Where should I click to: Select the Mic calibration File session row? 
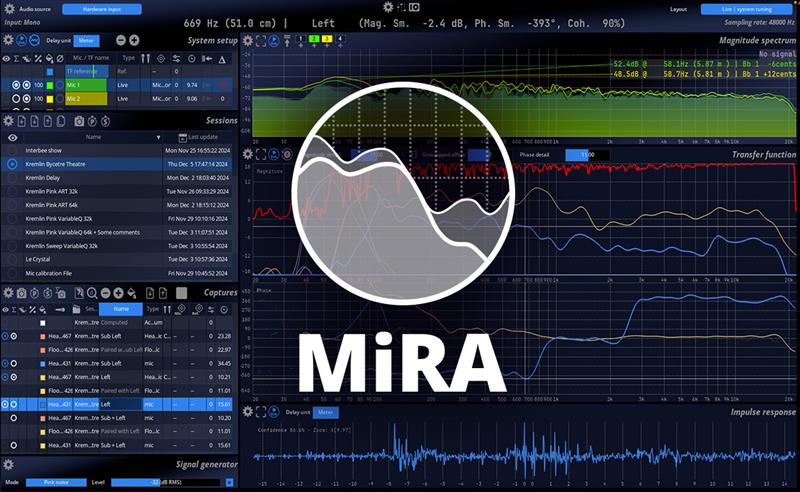click(x=117, y=273)
